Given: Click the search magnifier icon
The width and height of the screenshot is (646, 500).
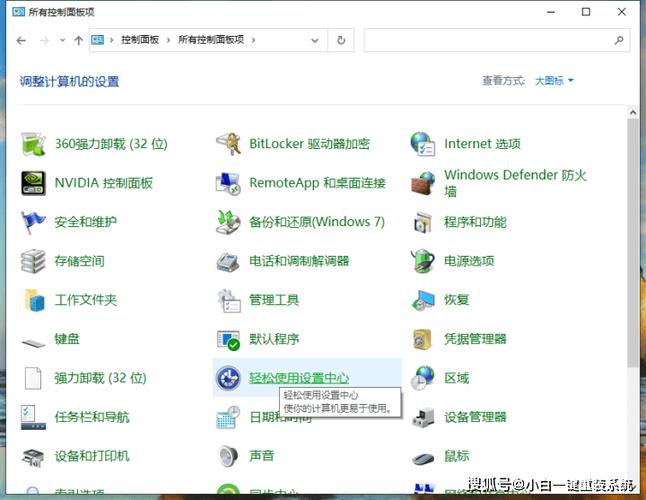Looking at the screenshot, I should tap(619, 40).
